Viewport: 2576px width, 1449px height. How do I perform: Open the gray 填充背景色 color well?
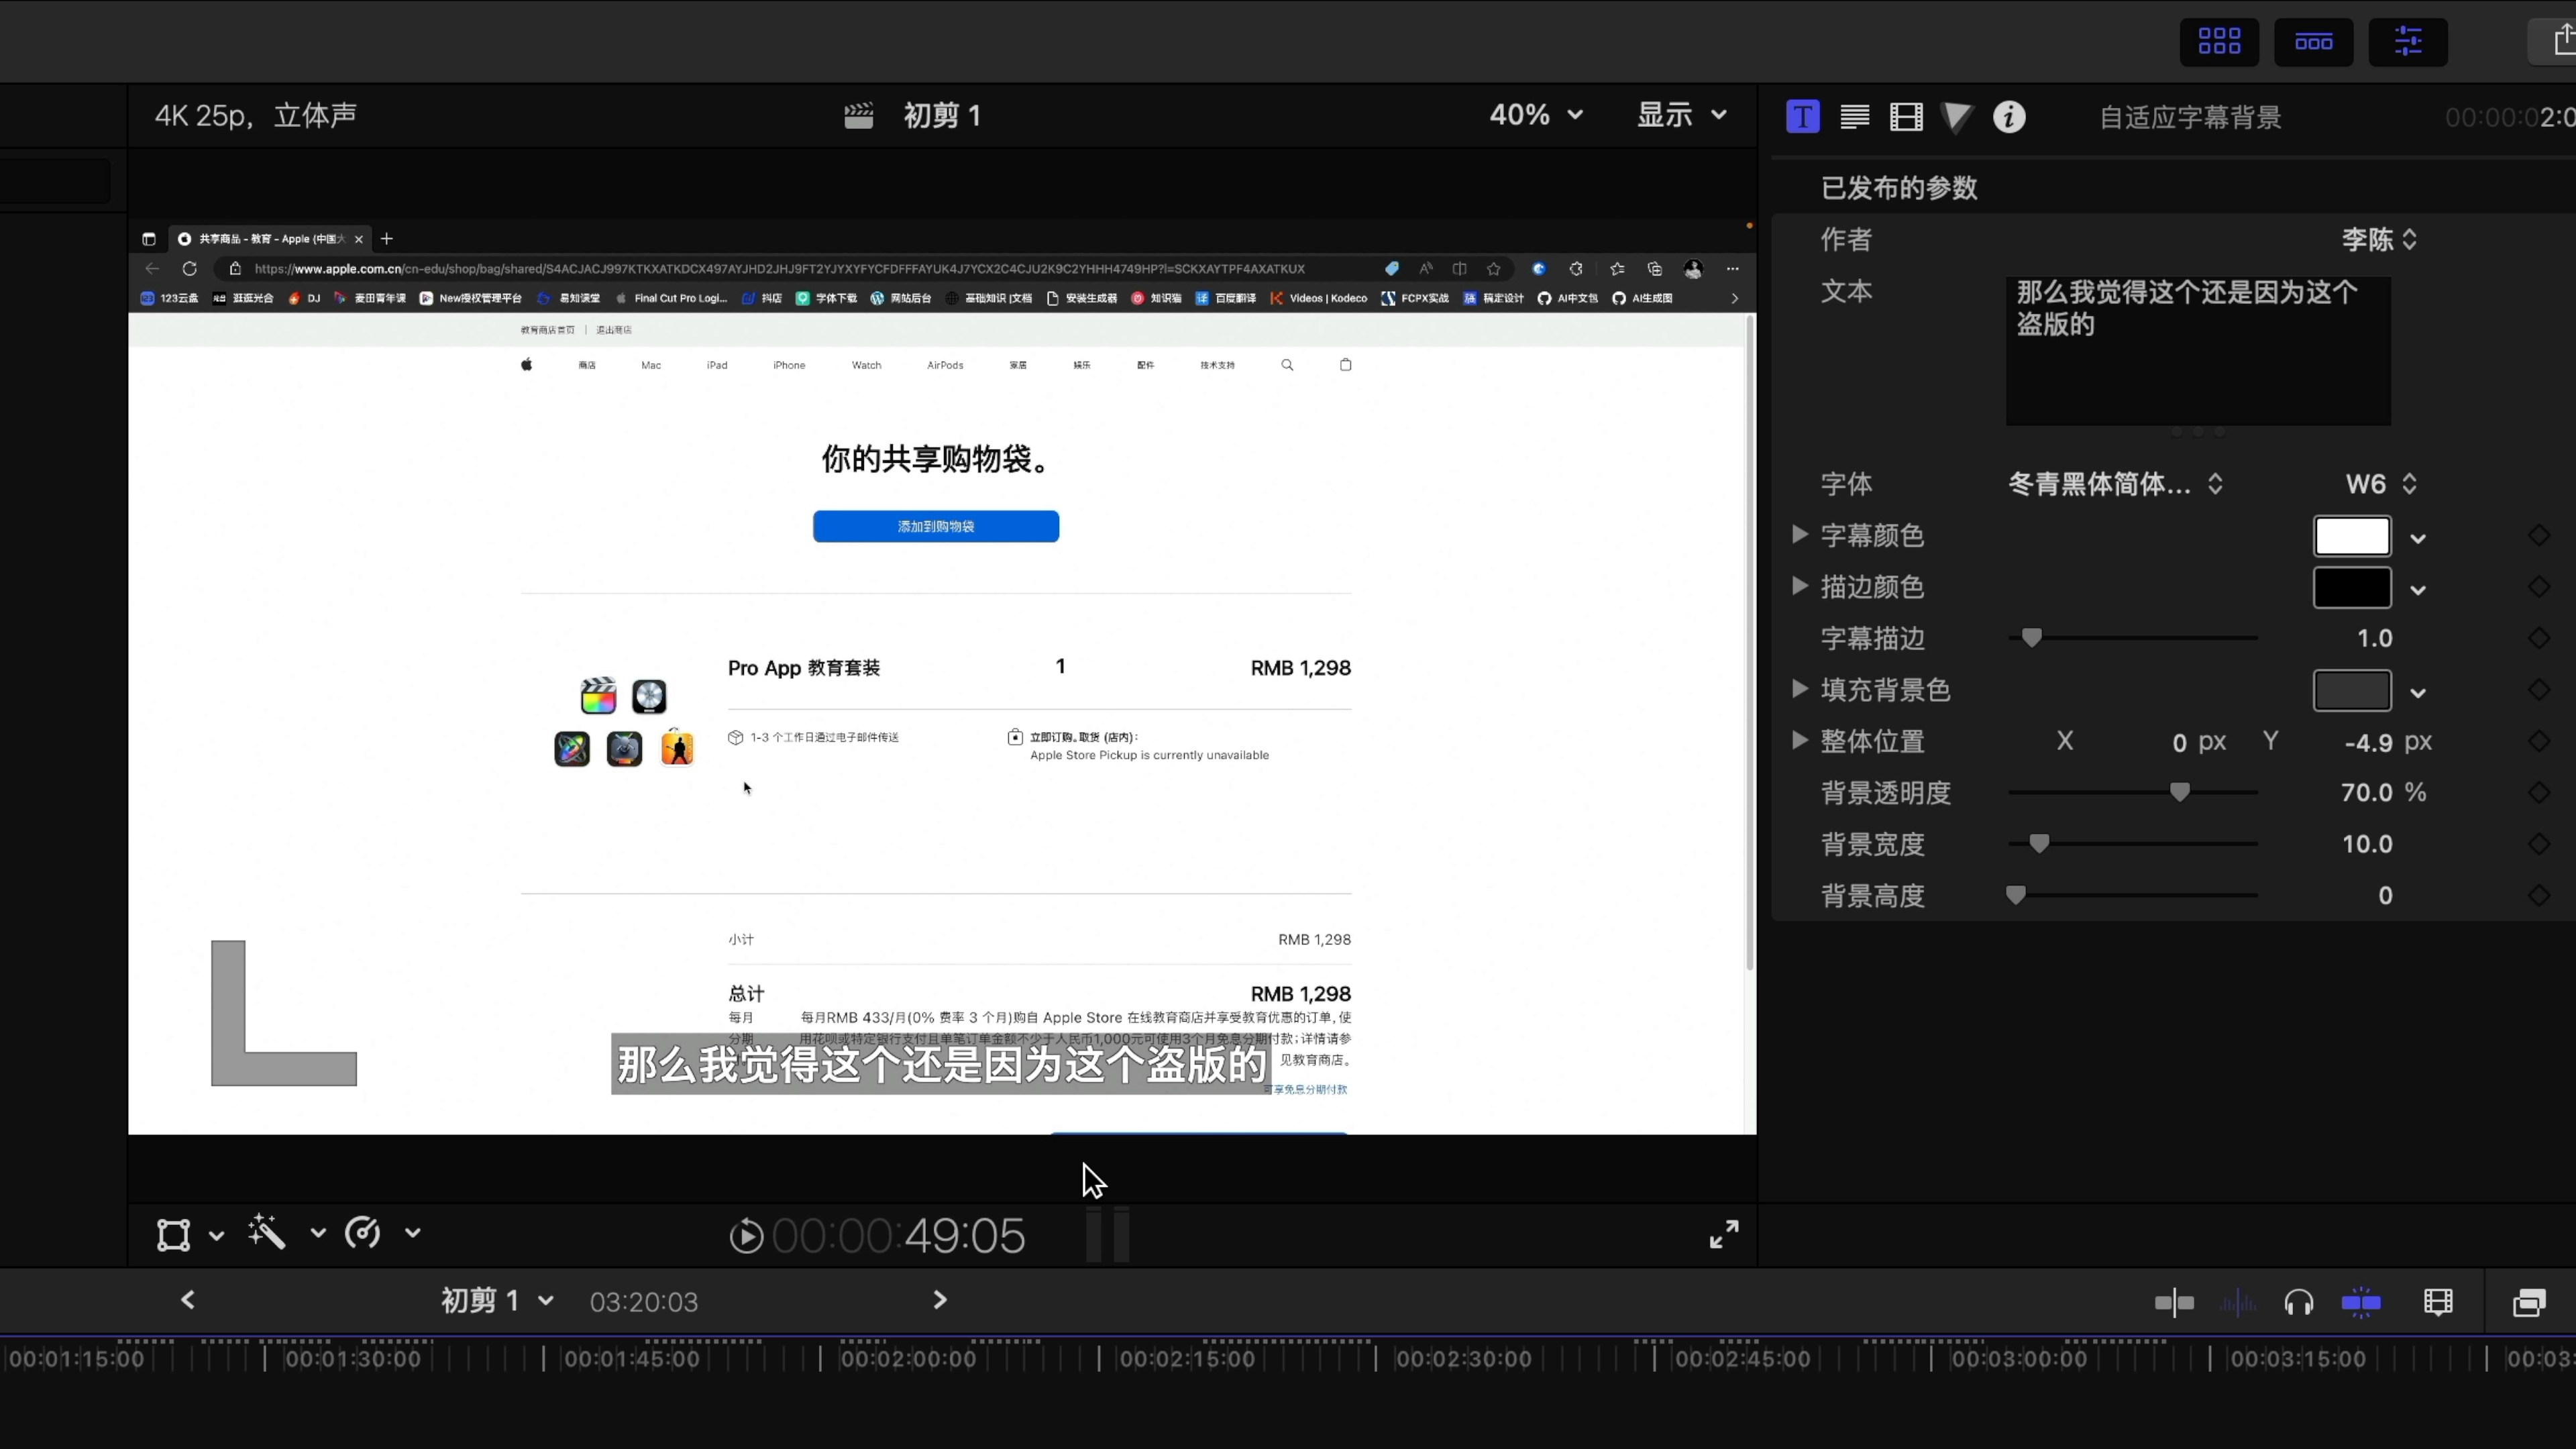coord(2352,691)
